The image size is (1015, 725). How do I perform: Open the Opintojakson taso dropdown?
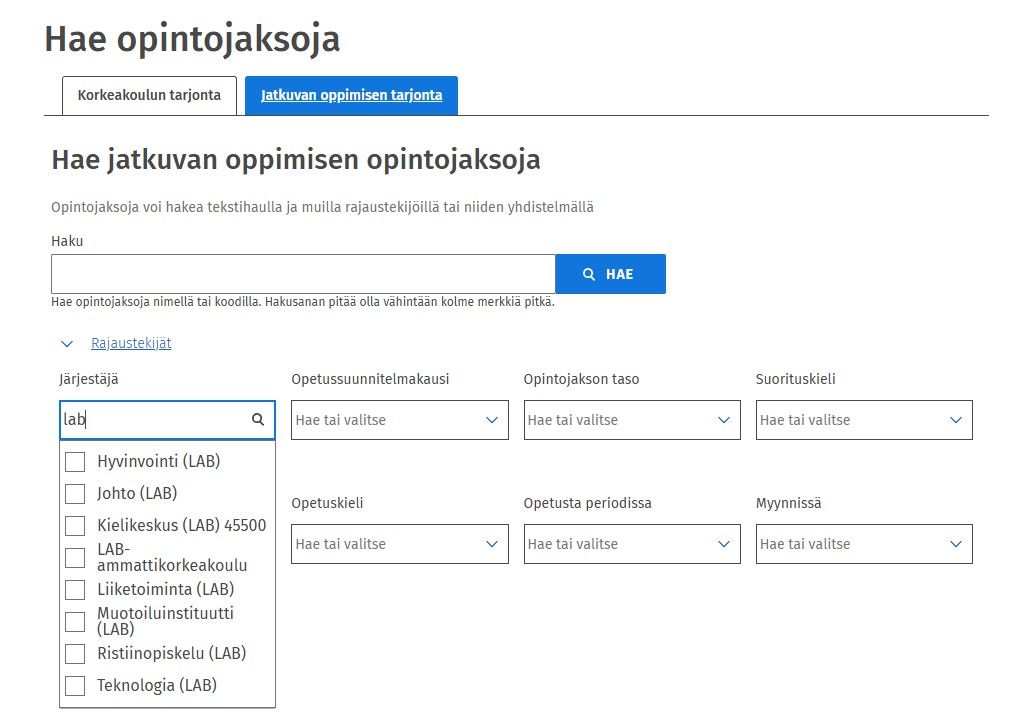632,420
